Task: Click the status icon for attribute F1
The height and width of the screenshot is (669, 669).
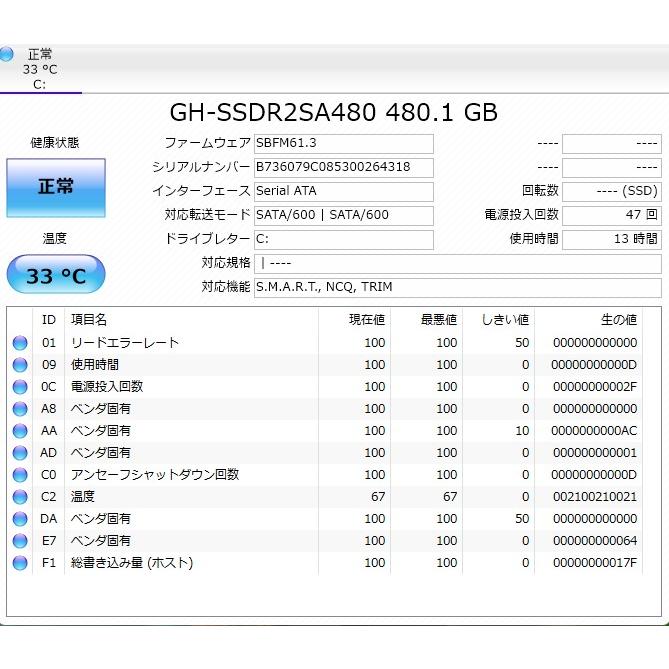Action: click(x=20, y=563)
